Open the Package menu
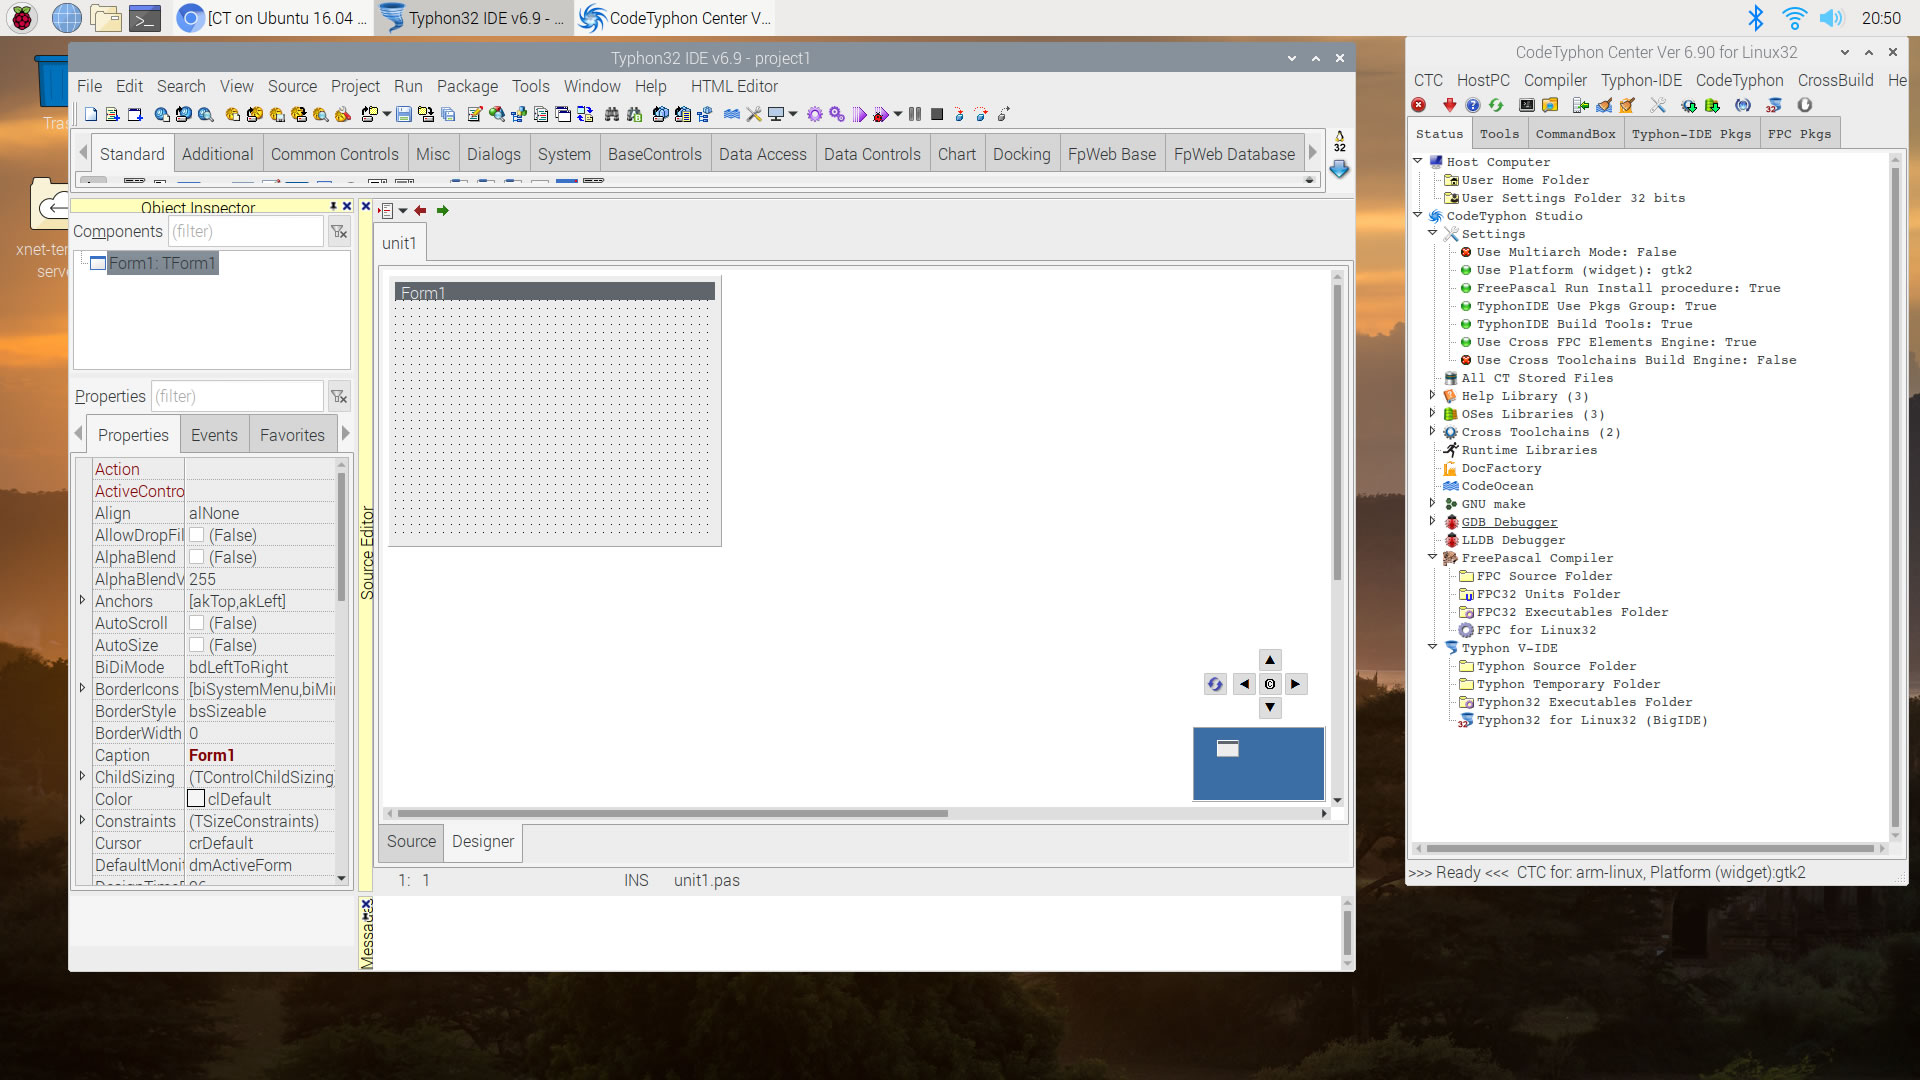The image size is (1920, 1080). (x=467, y=86)
